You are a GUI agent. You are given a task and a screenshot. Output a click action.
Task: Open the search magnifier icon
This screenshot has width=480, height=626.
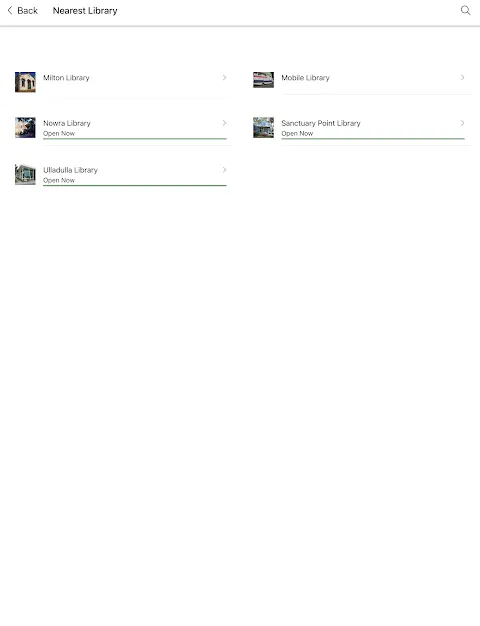(465, 10)
